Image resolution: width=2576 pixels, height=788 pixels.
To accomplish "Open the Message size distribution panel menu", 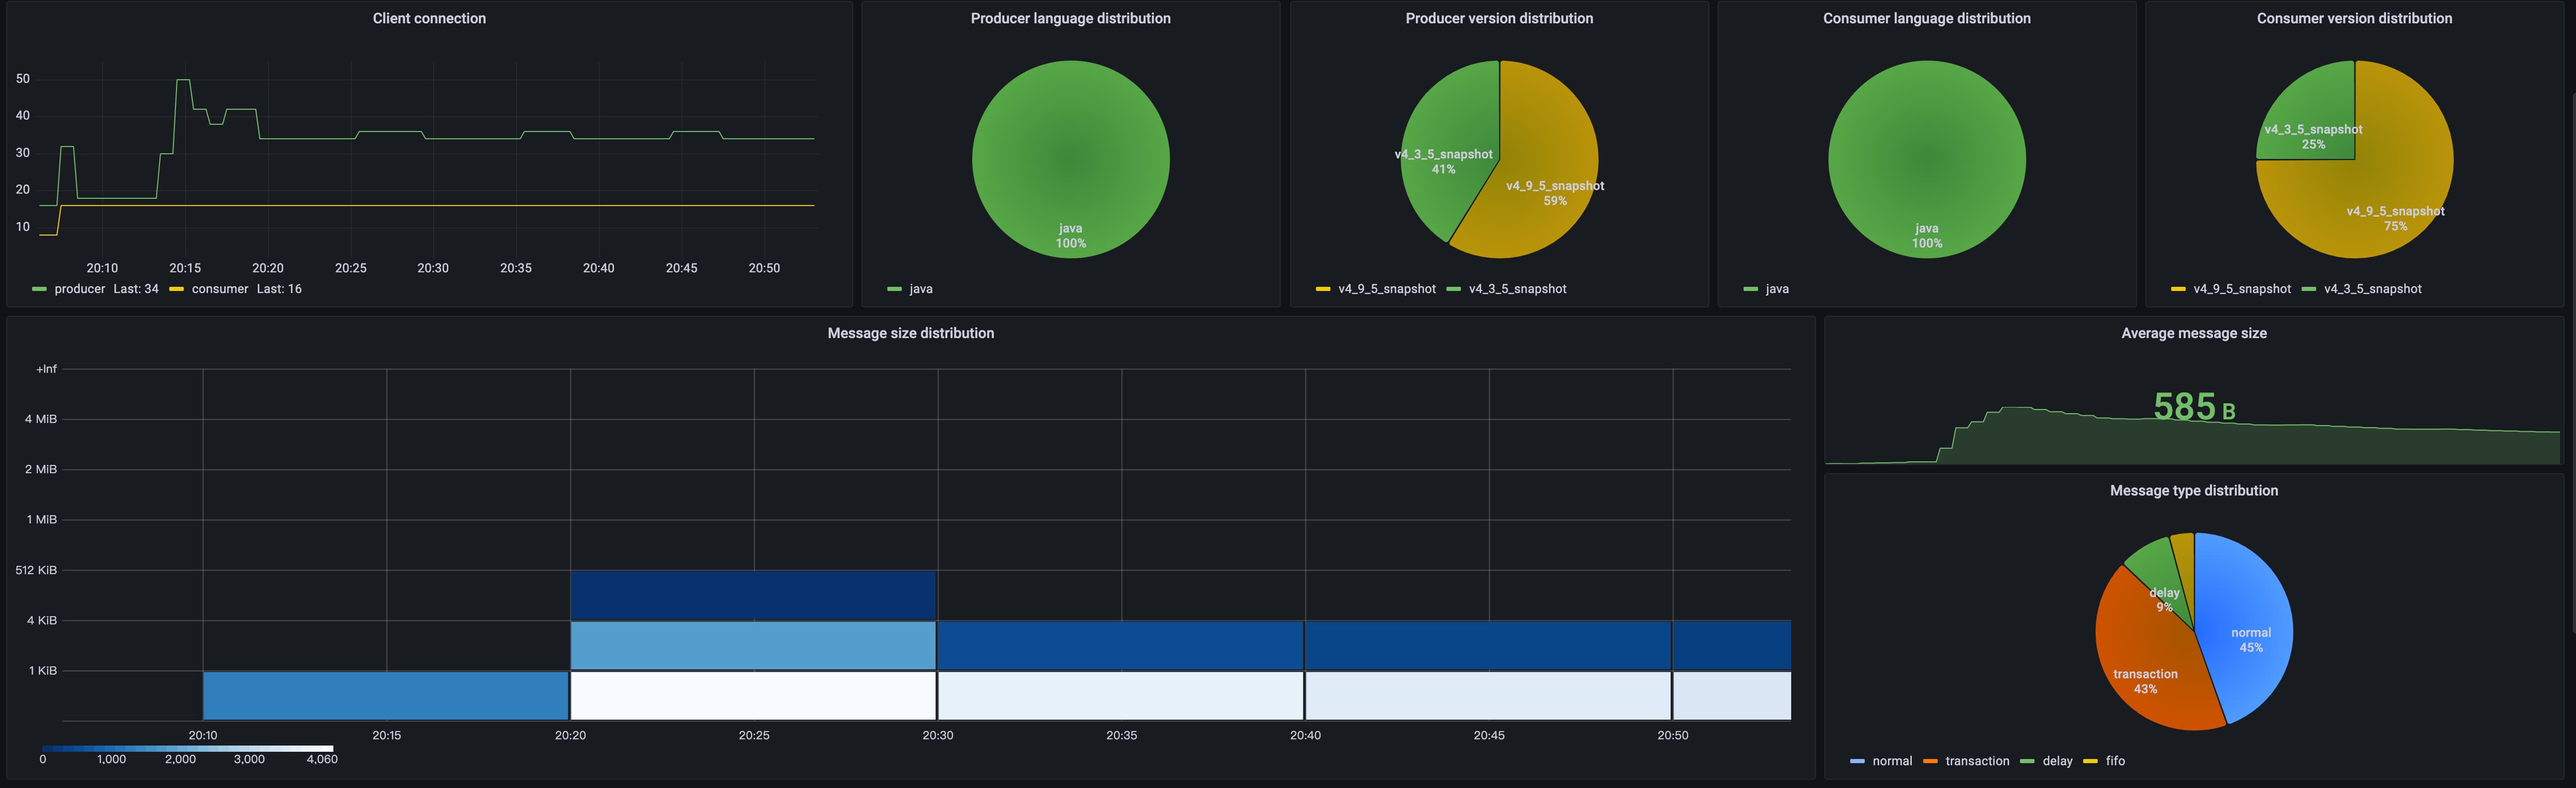I will pyautogui.click(x=911, y=333).
